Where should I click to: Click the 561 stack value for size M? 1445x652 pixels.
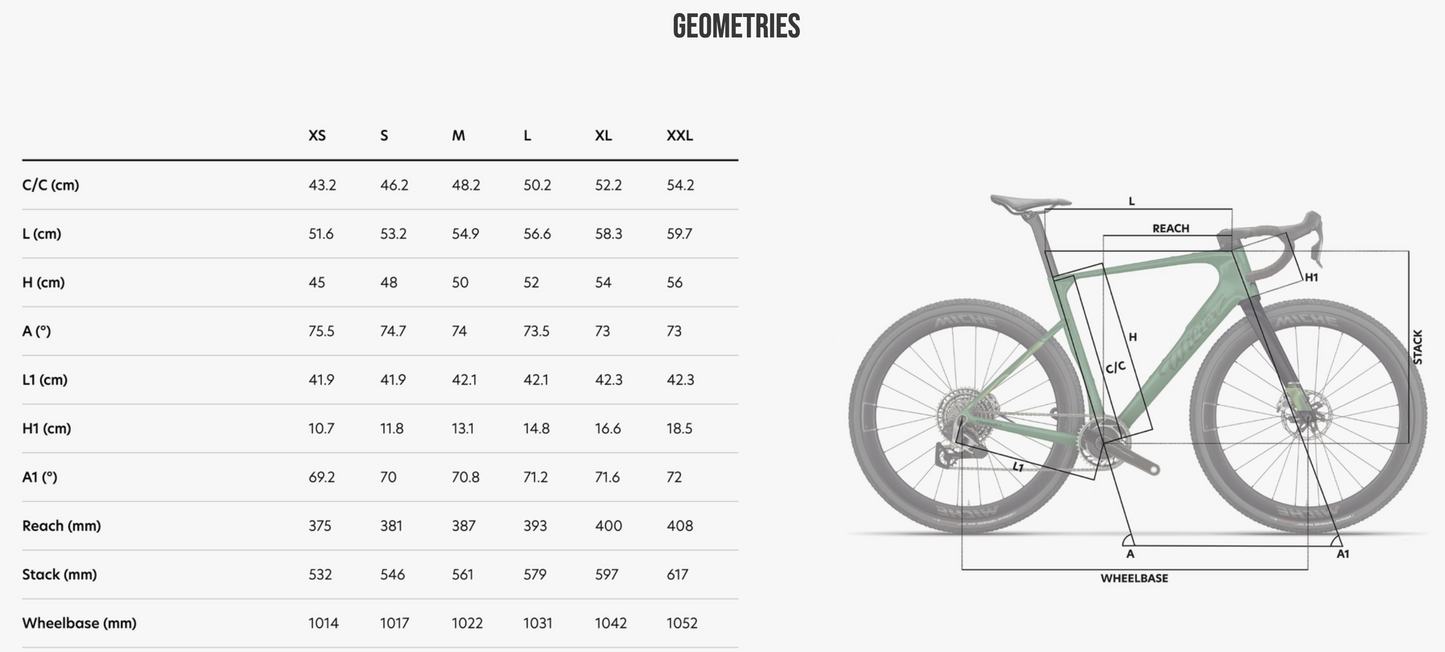click(462, 575)
